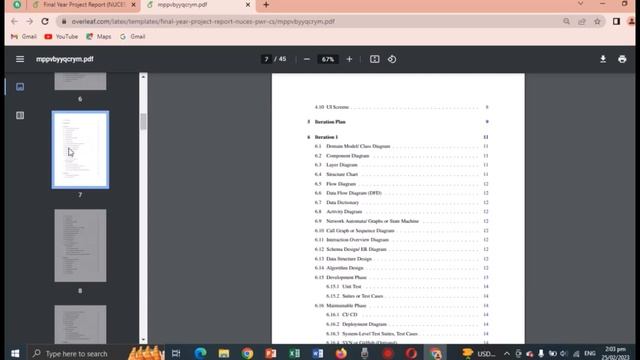
Task: Open Microsoft Edge from the taskbar
Action: click(200, 353)
